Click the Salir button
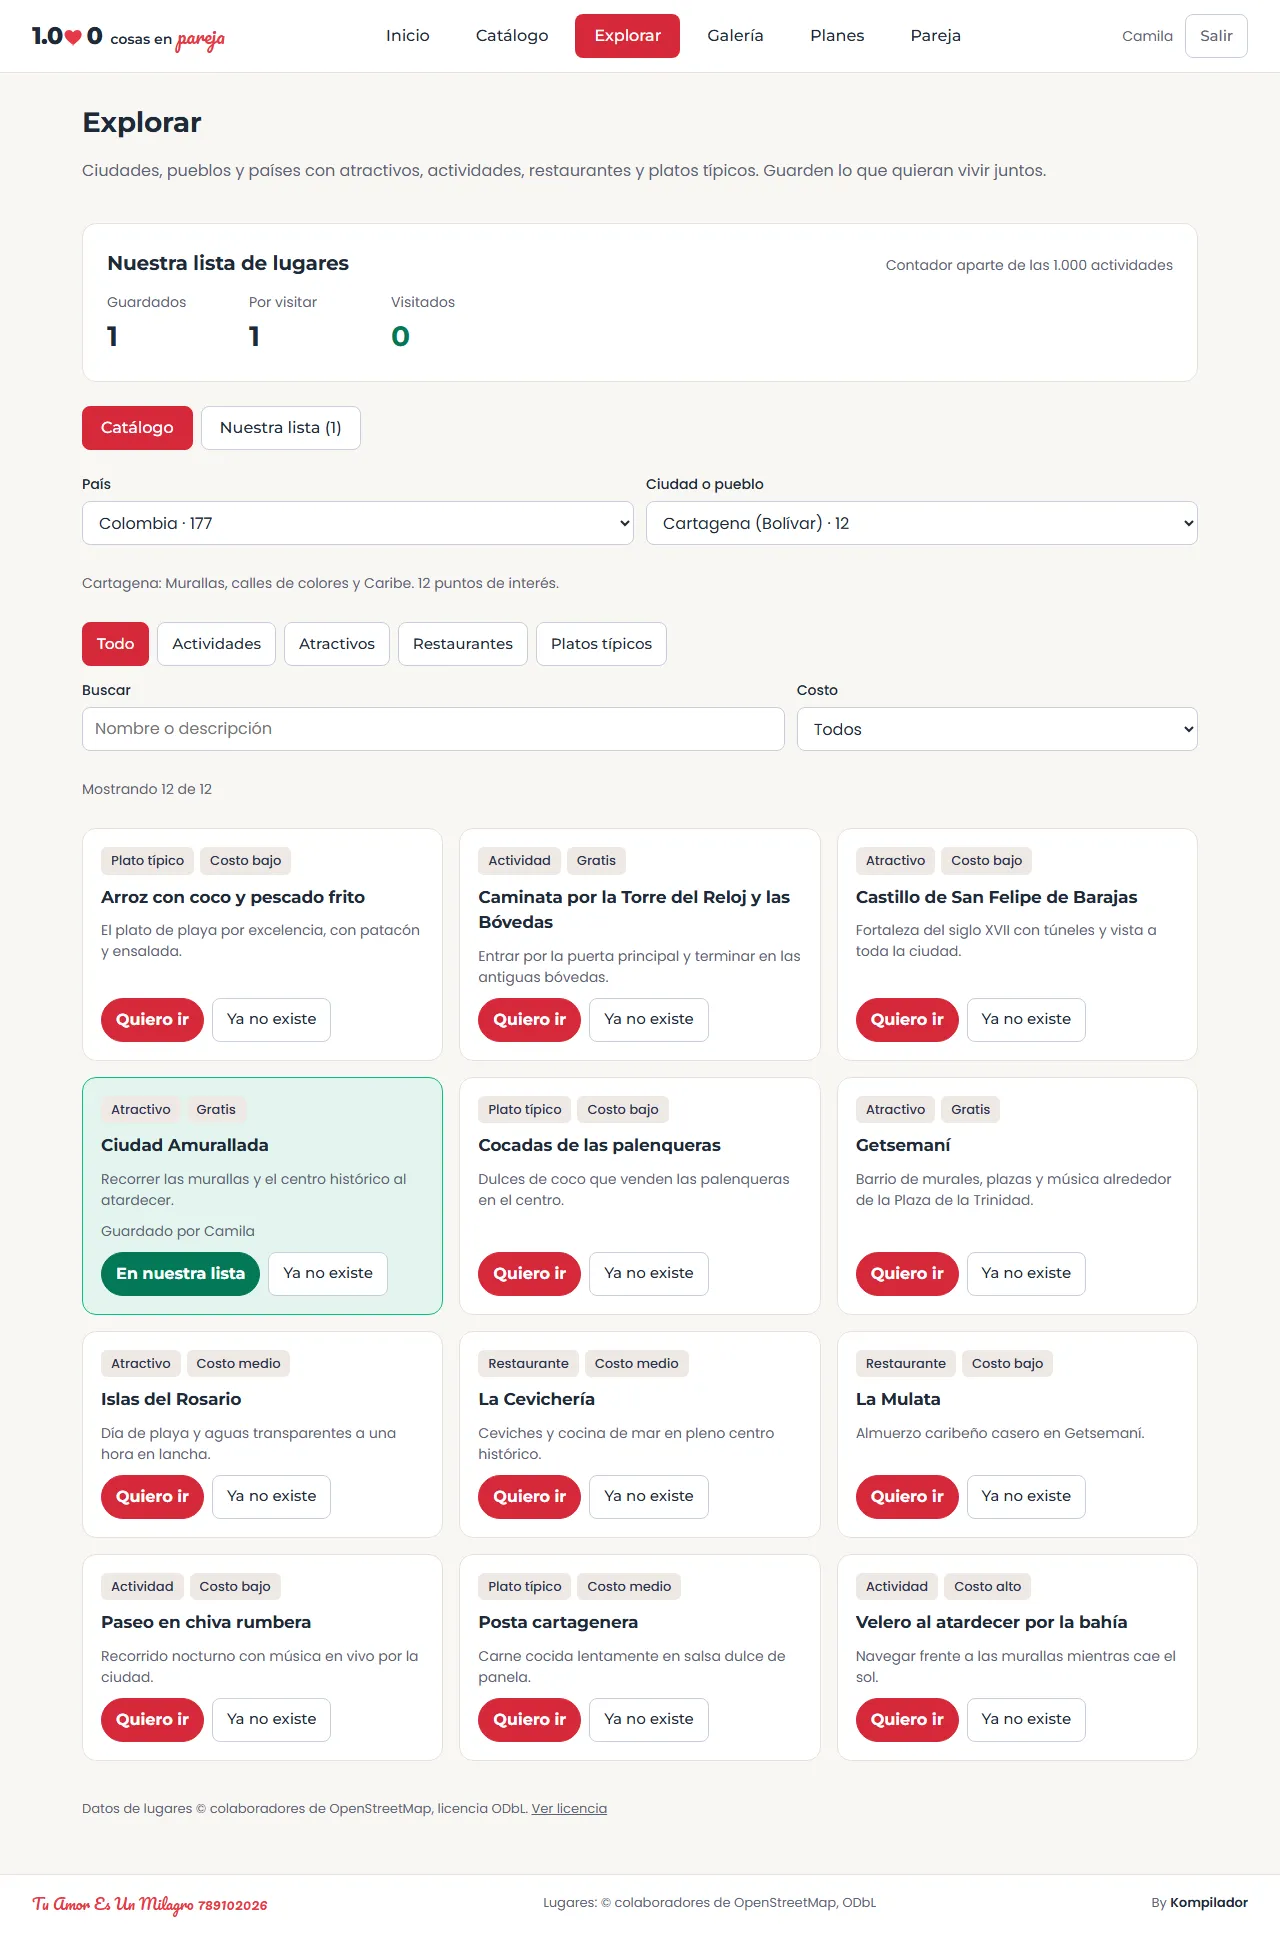Viewport: 1280px width, 1934px height. (x=1216, y=36)
